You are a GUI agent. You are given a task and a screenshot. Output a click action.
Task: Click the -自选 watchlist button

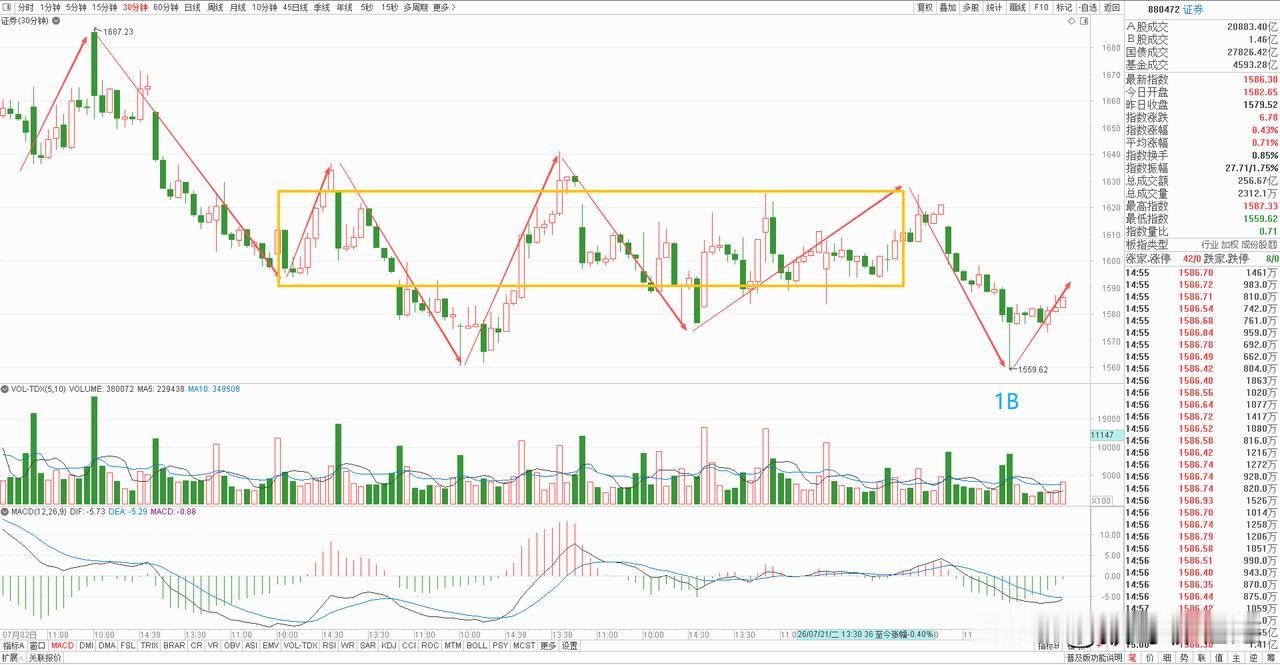pyautogui.click(x=1088, y=7)
